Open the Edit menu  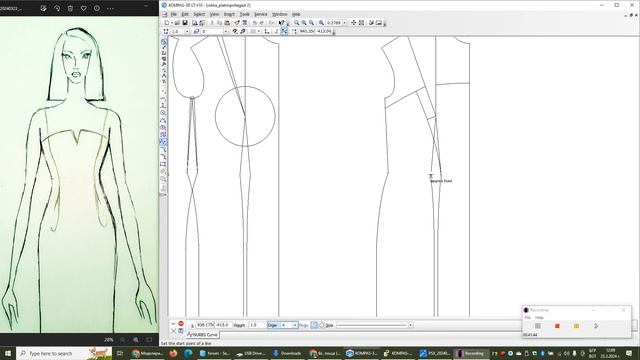pyautogui.click(x=185, y=14)
